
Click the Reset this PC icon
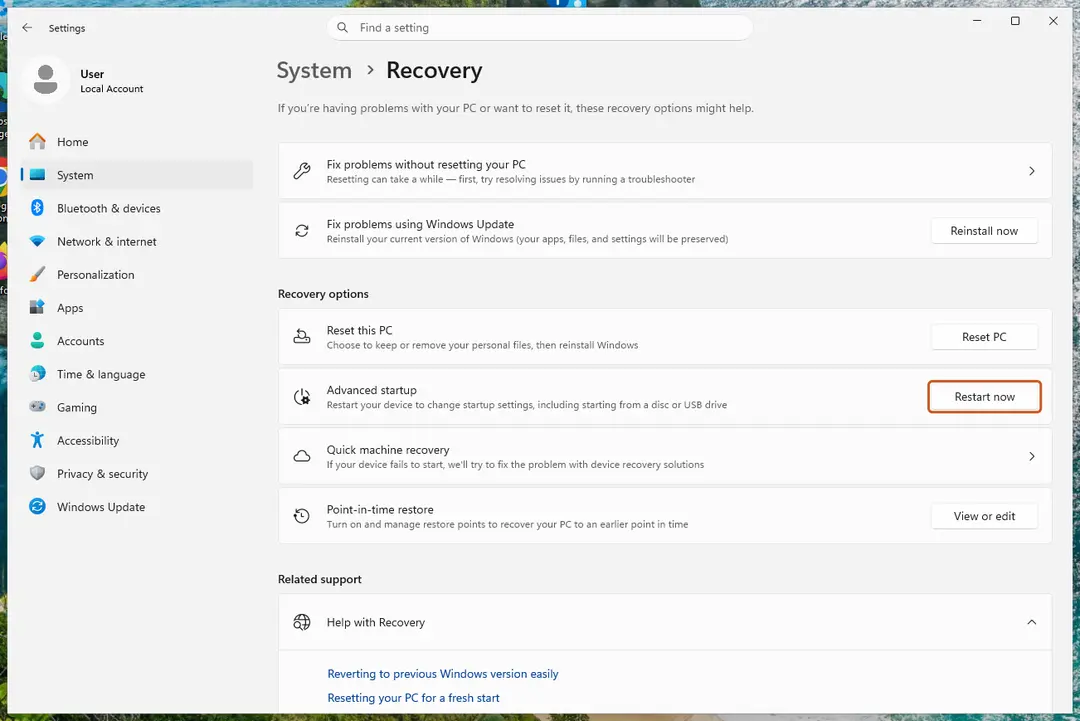tap(302, 337)
